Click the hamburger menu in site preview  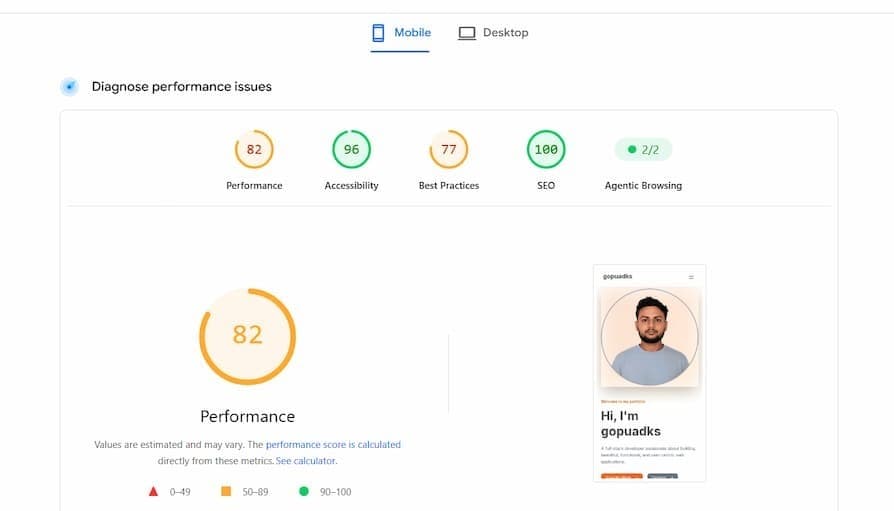click(x=691, y=277)
